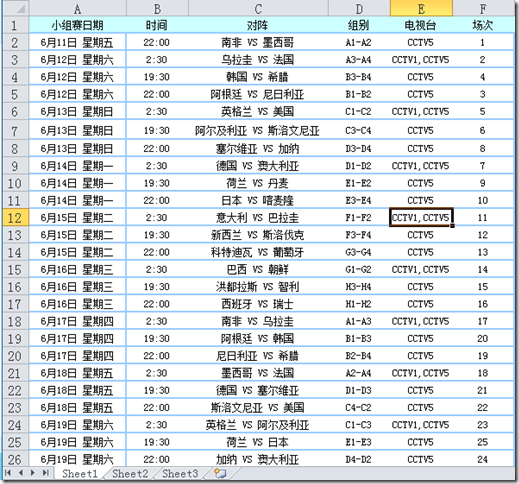Select cell 西班牙 VS 瑞士
Screen dimensions: 519x484
[258, 304]
